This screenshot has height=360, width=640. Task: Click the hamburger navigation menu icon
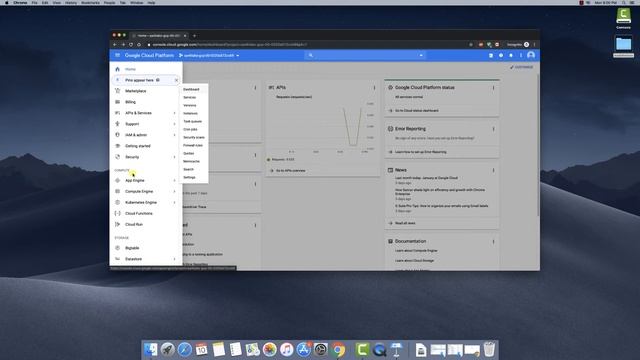[118, 55]
